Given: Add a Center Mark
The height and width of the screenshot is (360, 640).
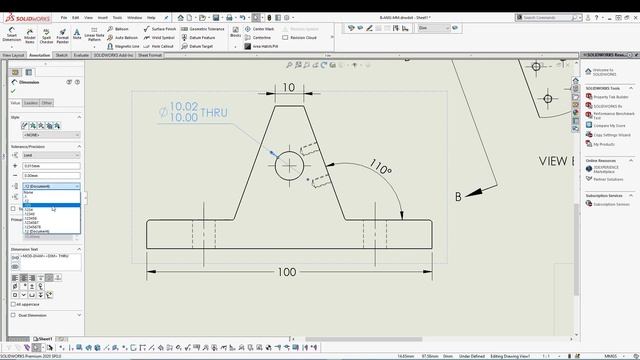Looking at the screenshot, I should pyautogui.click(x=259, y=29).
